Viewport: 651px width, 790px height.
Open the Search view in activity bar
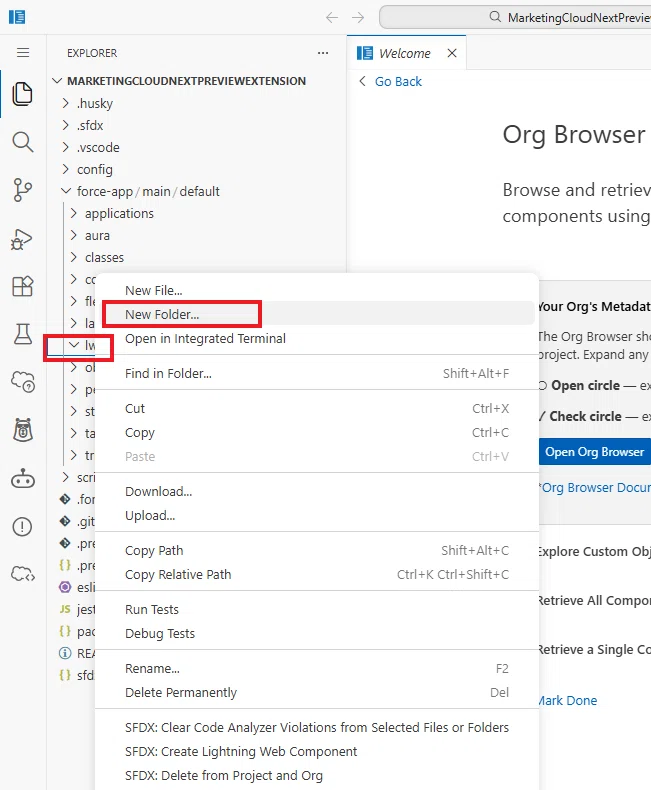tap(23, 142)
